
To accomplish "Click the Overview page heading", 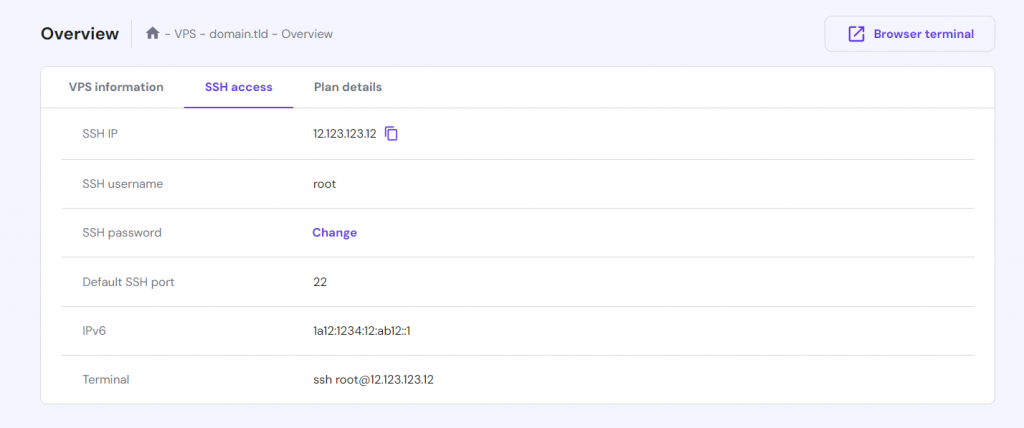I will 79,34.
